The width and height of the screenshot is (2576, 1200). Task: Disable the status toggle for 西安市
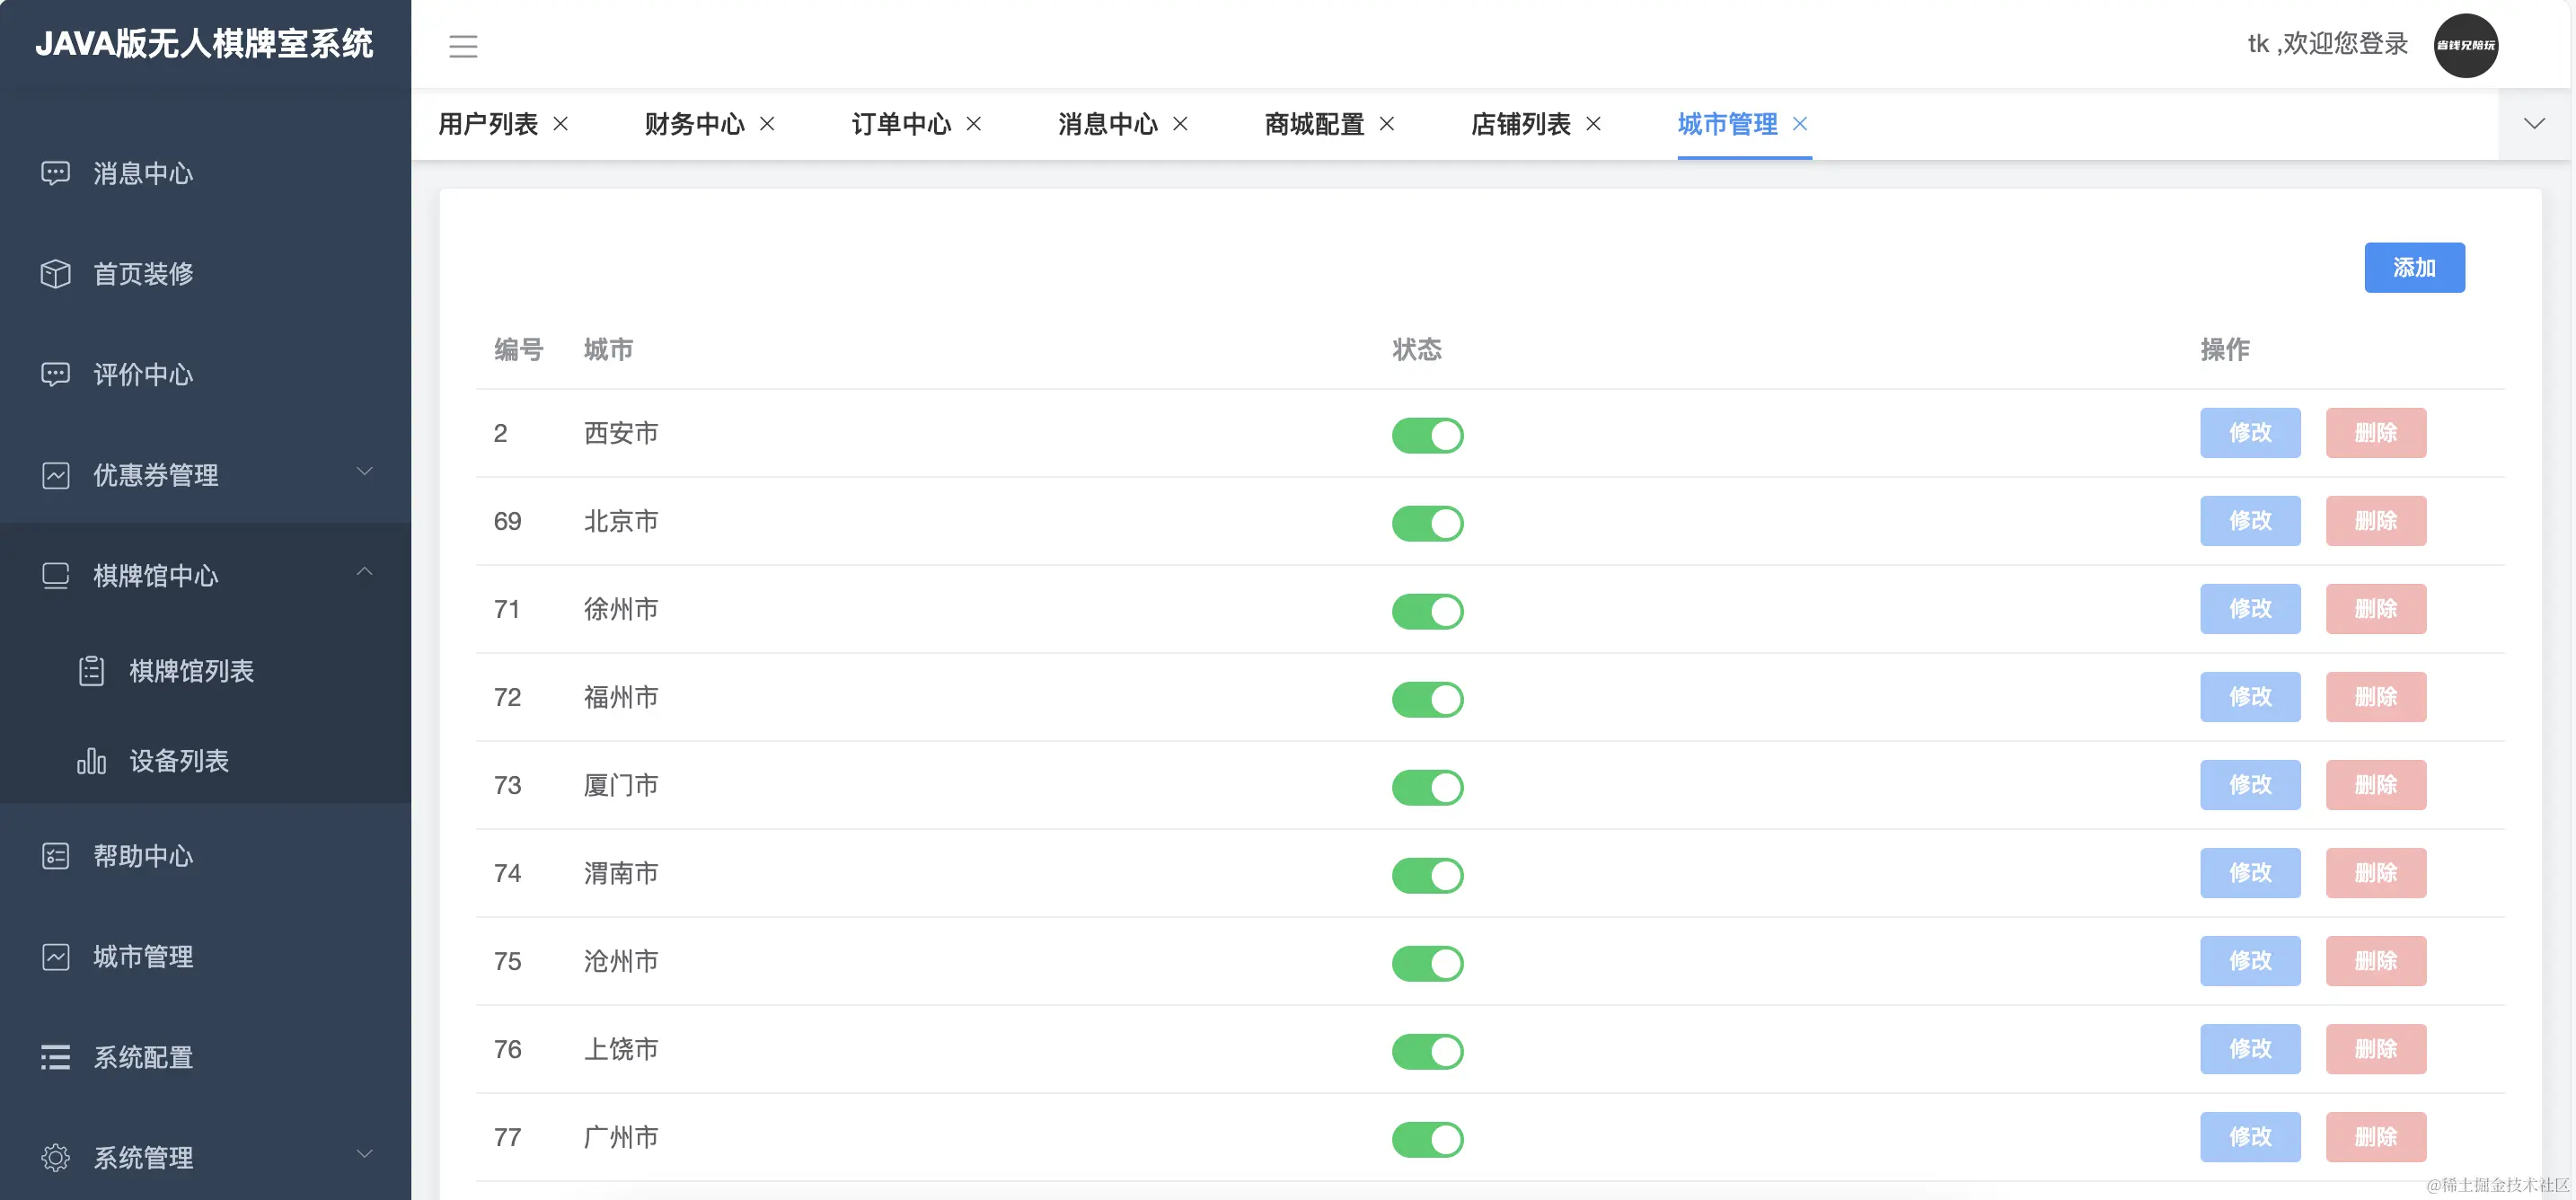1428,435
